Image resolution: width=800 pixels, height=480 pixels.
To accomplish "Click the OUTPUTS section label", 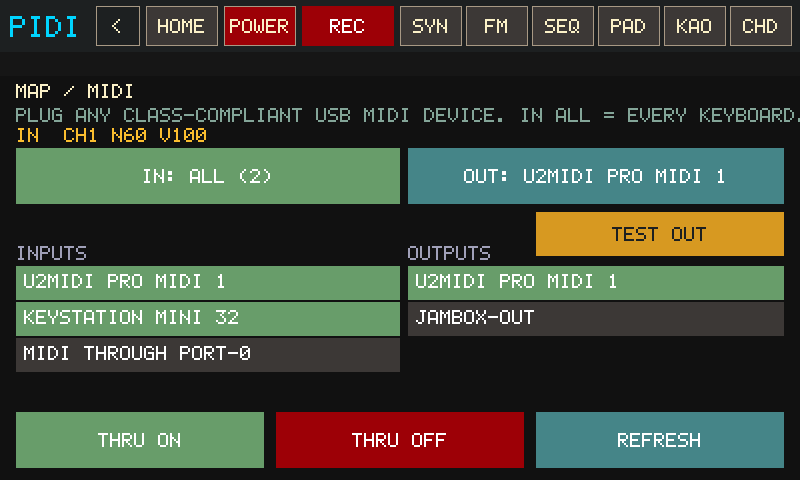I will 449,253.
